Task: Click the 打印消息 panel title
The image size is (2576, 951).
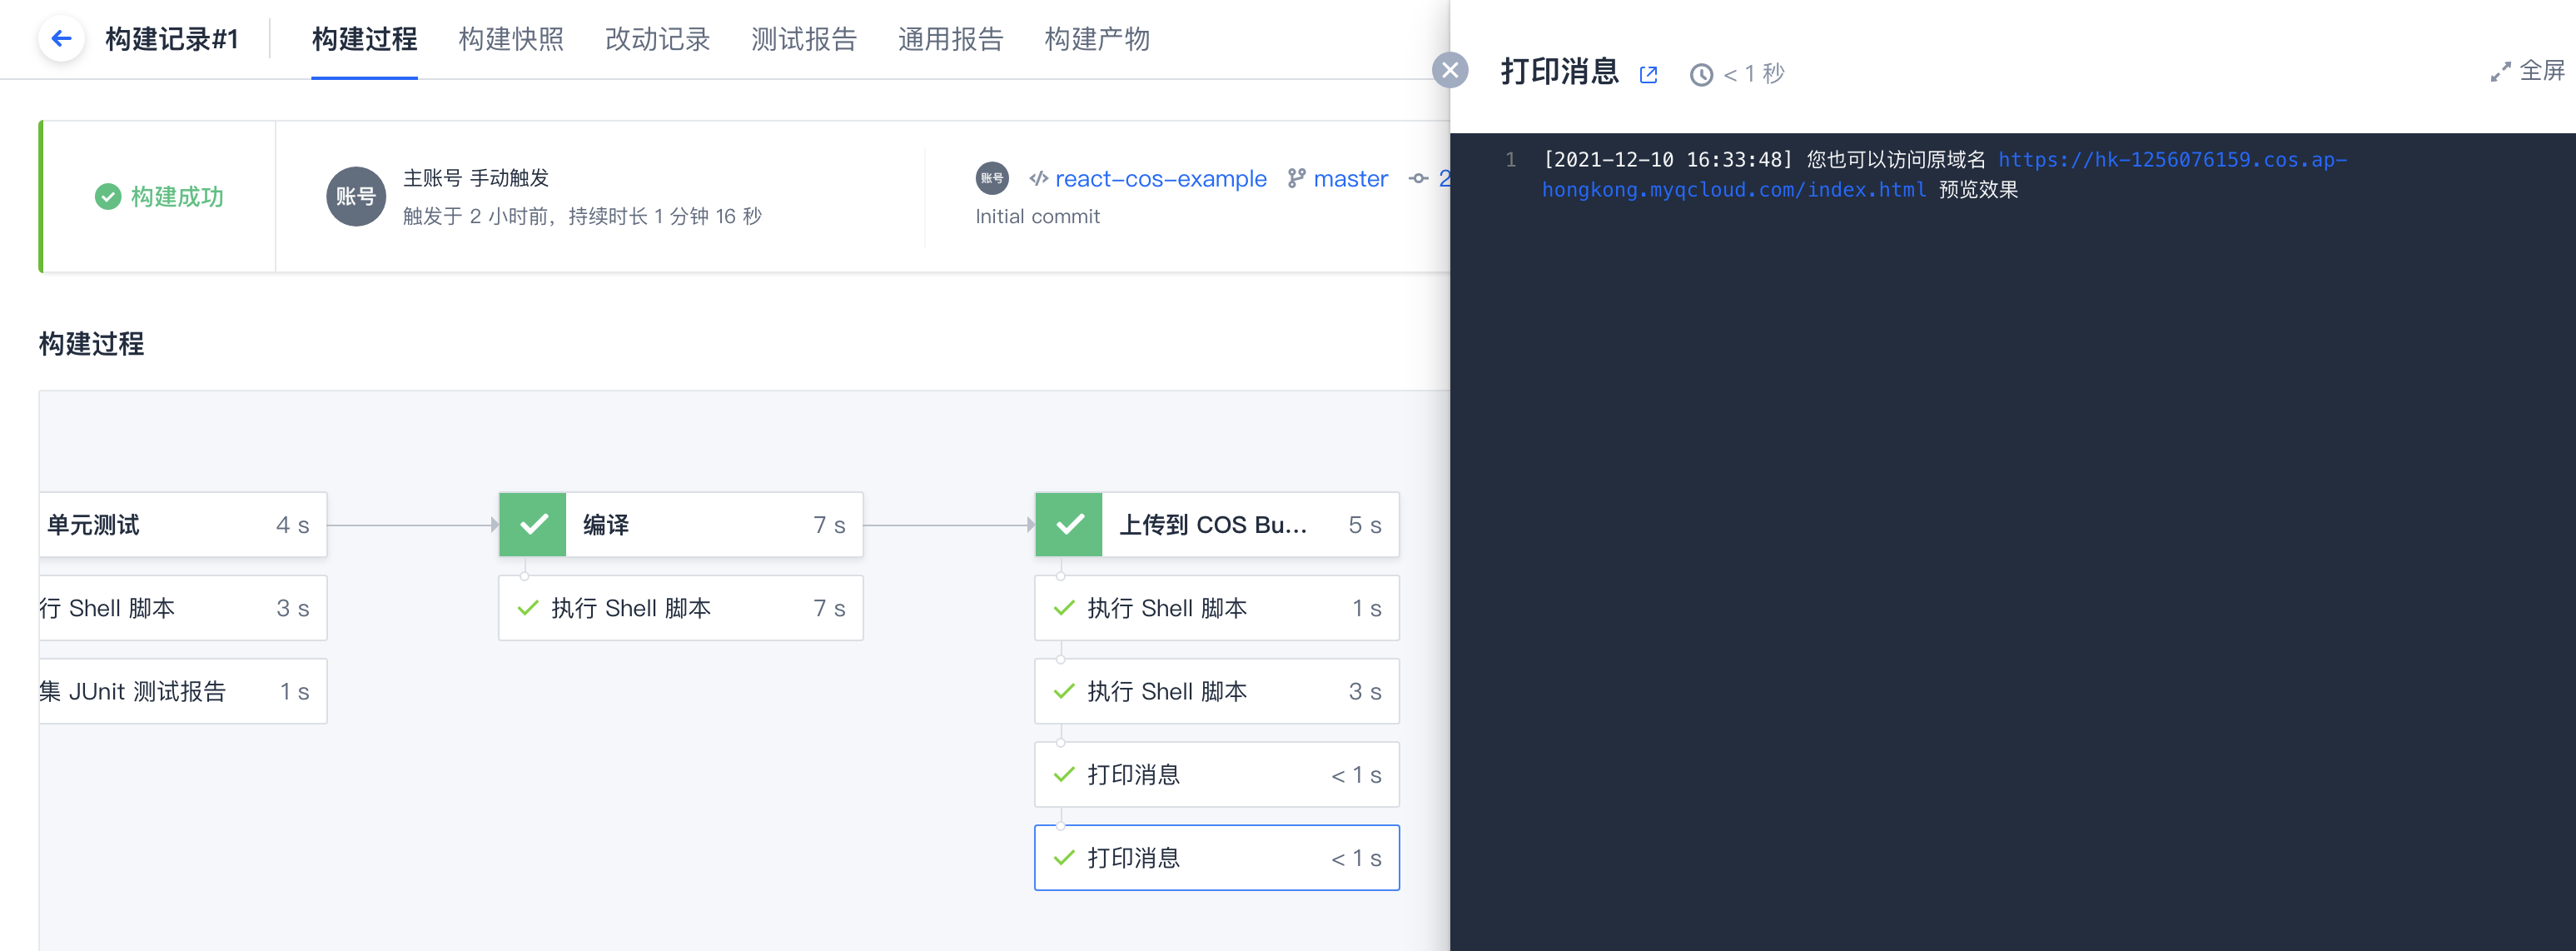Action: coord(1559,72)
